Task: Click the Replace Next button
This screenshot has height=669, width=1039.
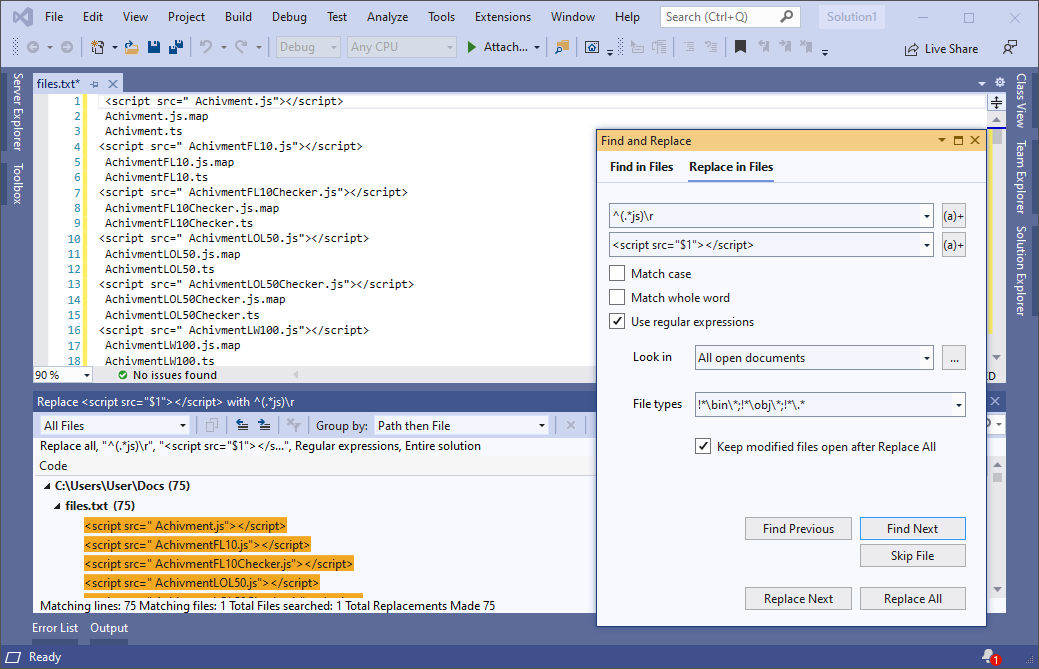Action: pos(798,599)
